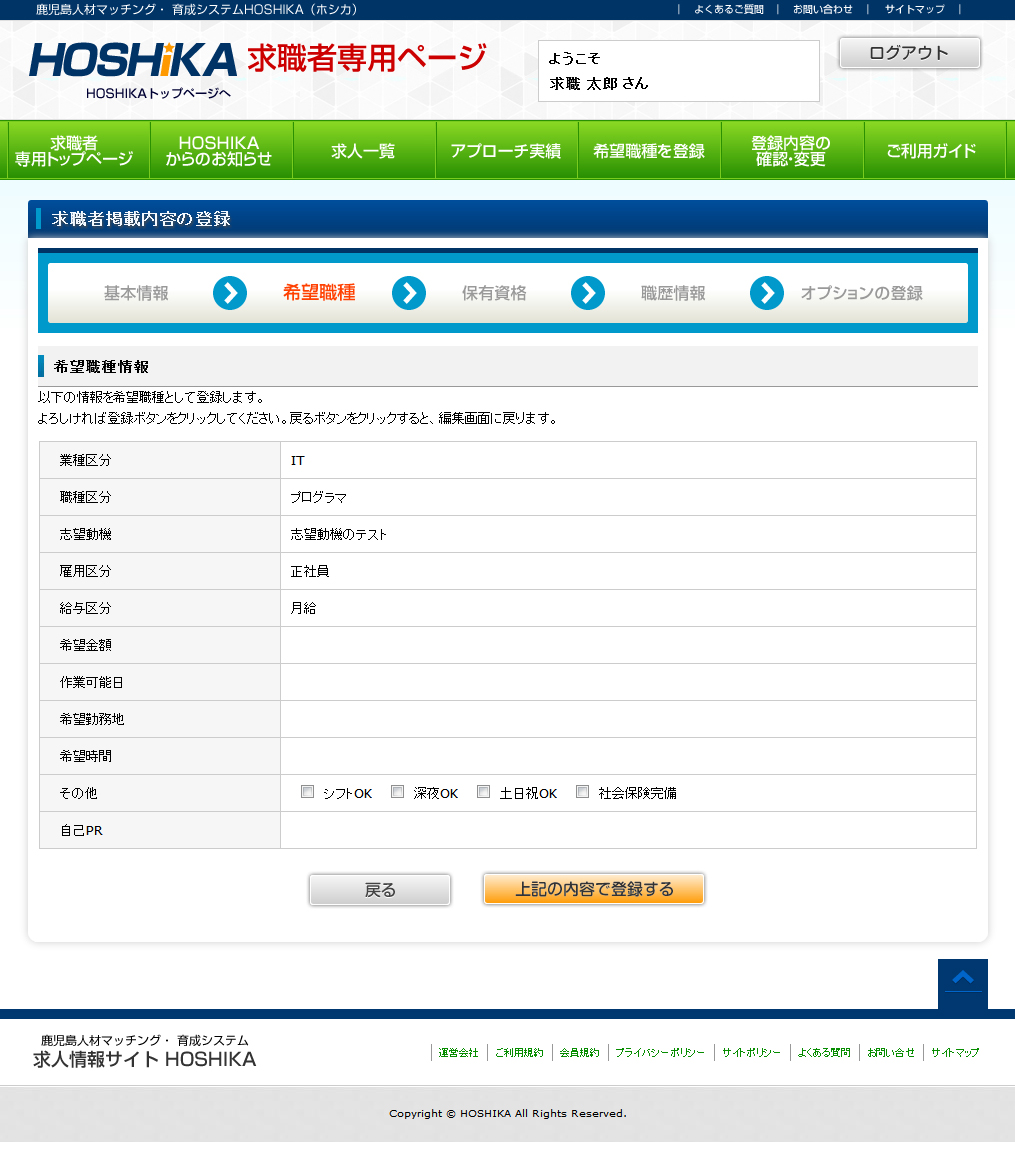The width and height of the screenshot is (1015, 1158).
Task: Open the プライバシーポリシー footer link
Action: tap(659, 1053)
